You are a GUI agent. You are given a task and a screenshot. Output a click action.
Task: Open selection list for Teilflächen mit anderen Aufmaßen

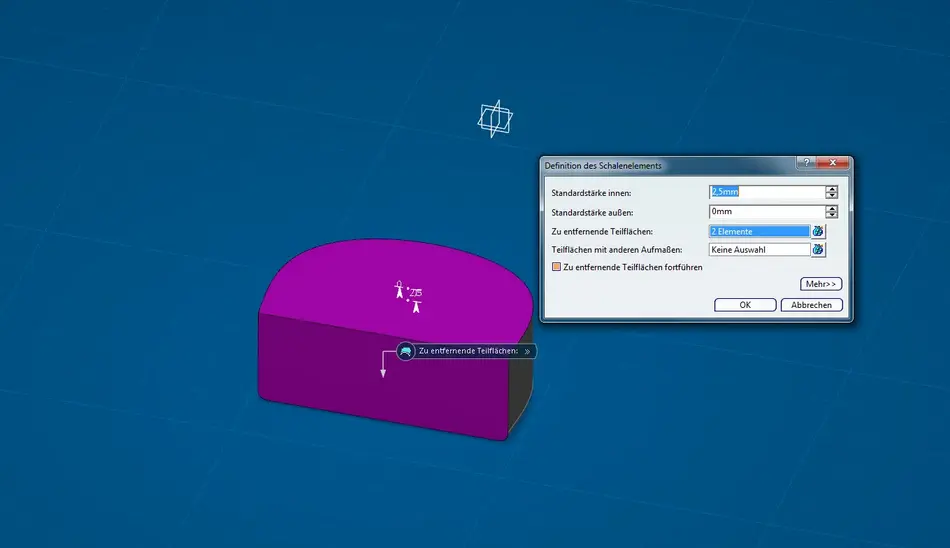click(818, 249)
